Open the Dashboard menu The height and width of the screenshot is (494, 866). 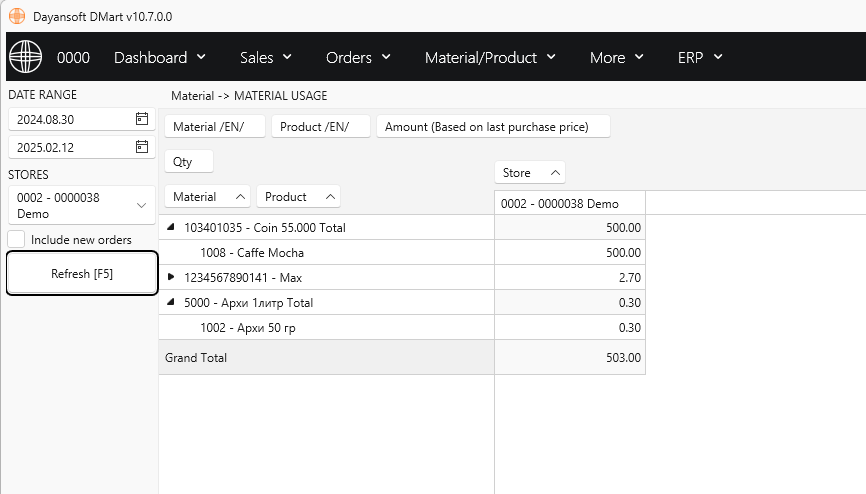[160, 57]
